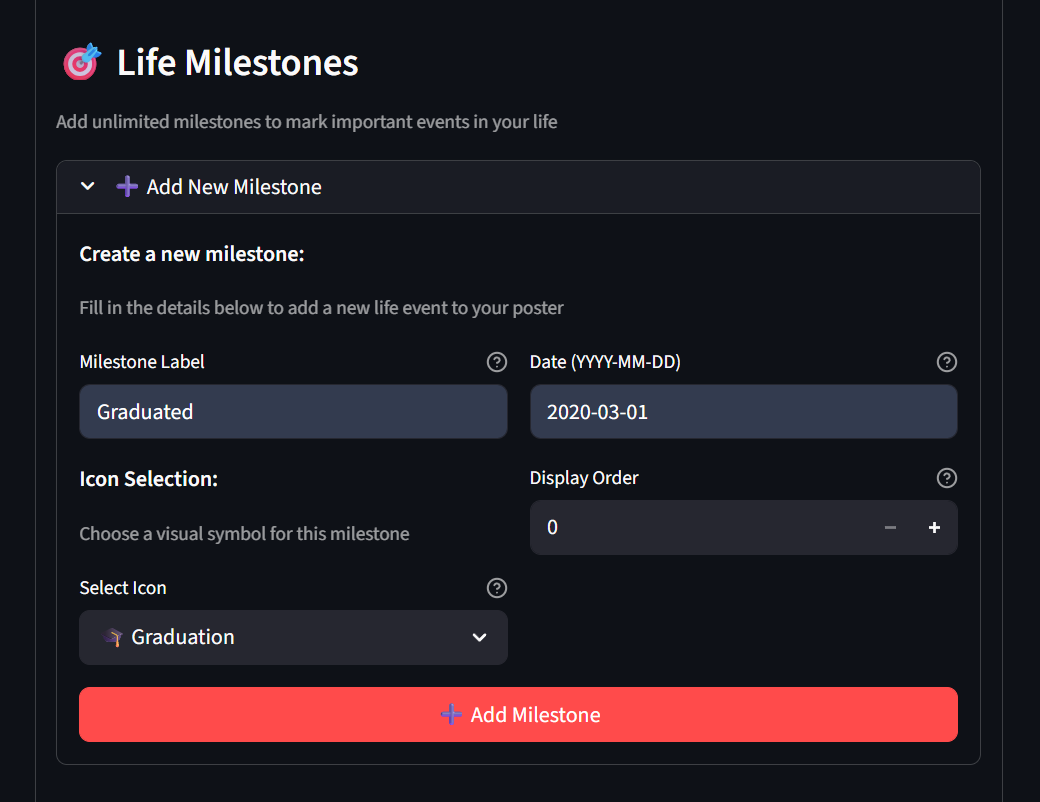
Task: Increment Display Order with the plus control
Action: coord(934,527)
